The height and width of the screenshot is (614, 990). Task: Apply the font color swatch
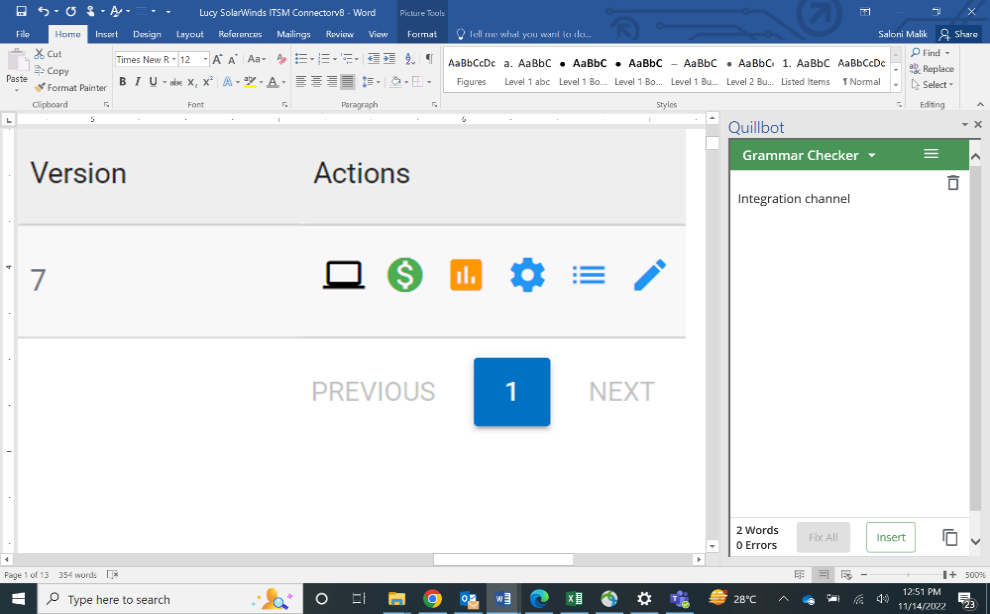(x=272, y=81)
